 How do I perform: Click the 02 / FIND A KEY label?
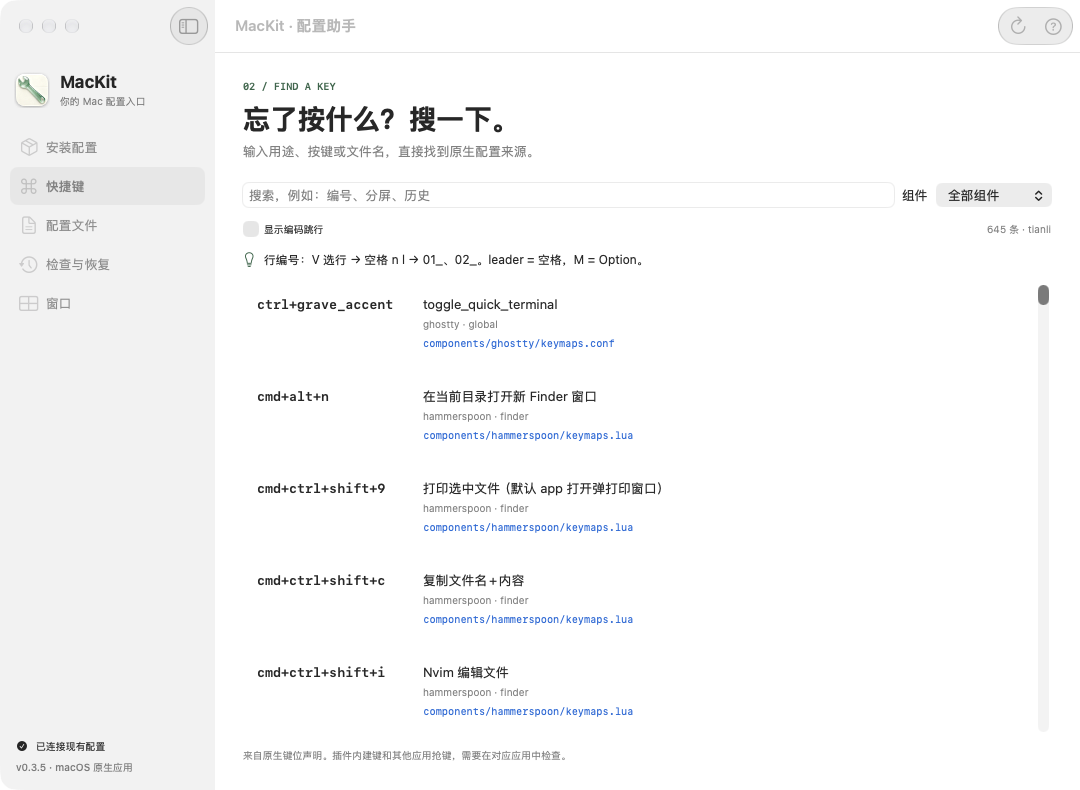pos(289,87)
